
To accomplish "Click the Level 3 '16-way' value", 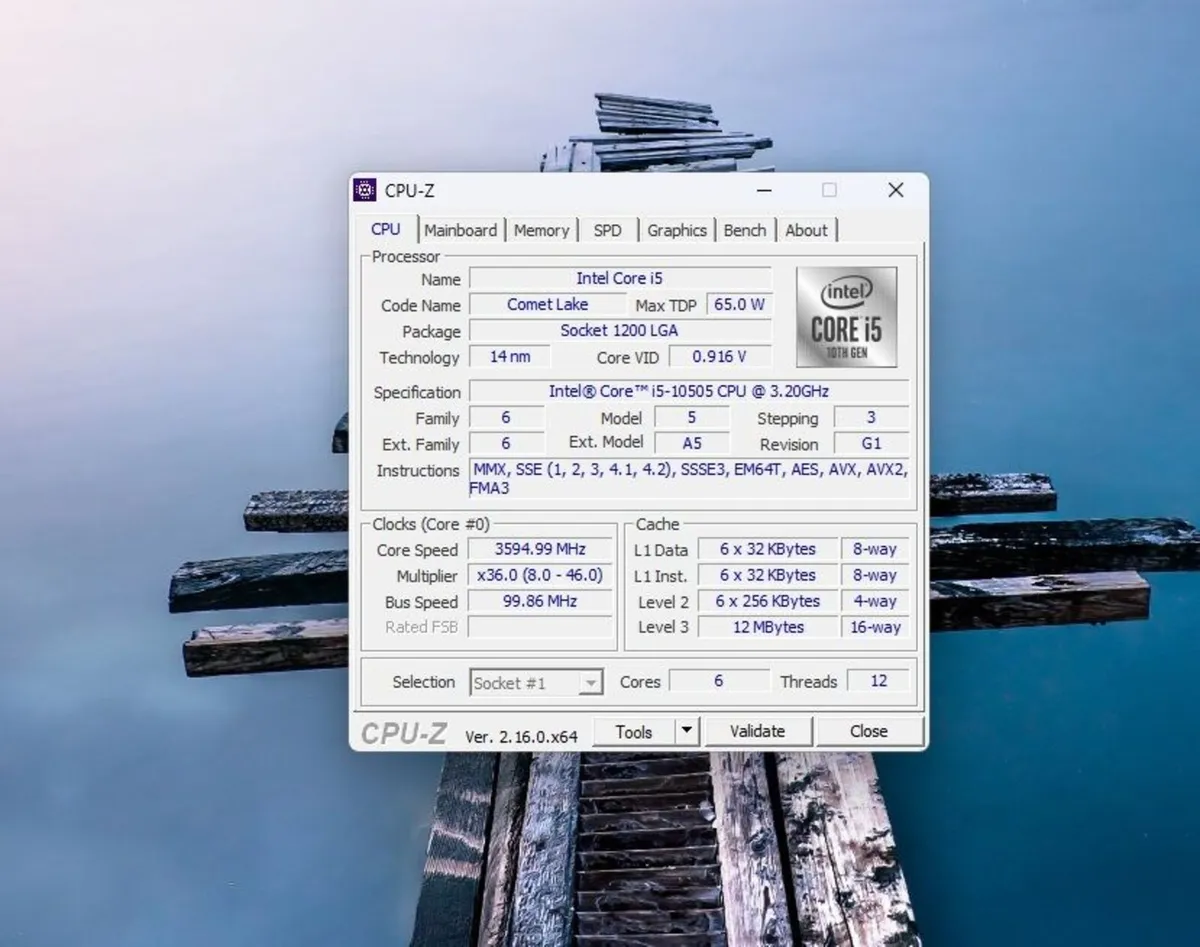I will tap(875, 628).
